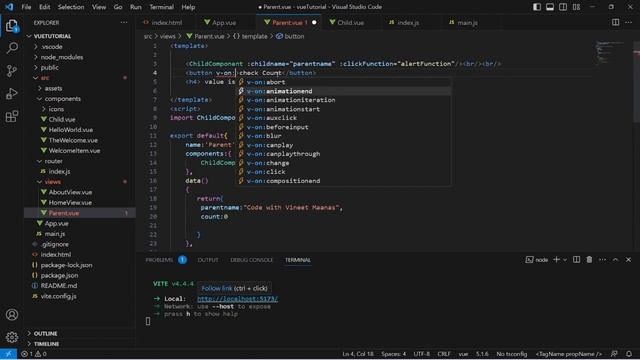Open the Terminal menu
Image resolution: width=640 pixels, height=360 pixels.
pyautogui.click(x=161, y=7)
